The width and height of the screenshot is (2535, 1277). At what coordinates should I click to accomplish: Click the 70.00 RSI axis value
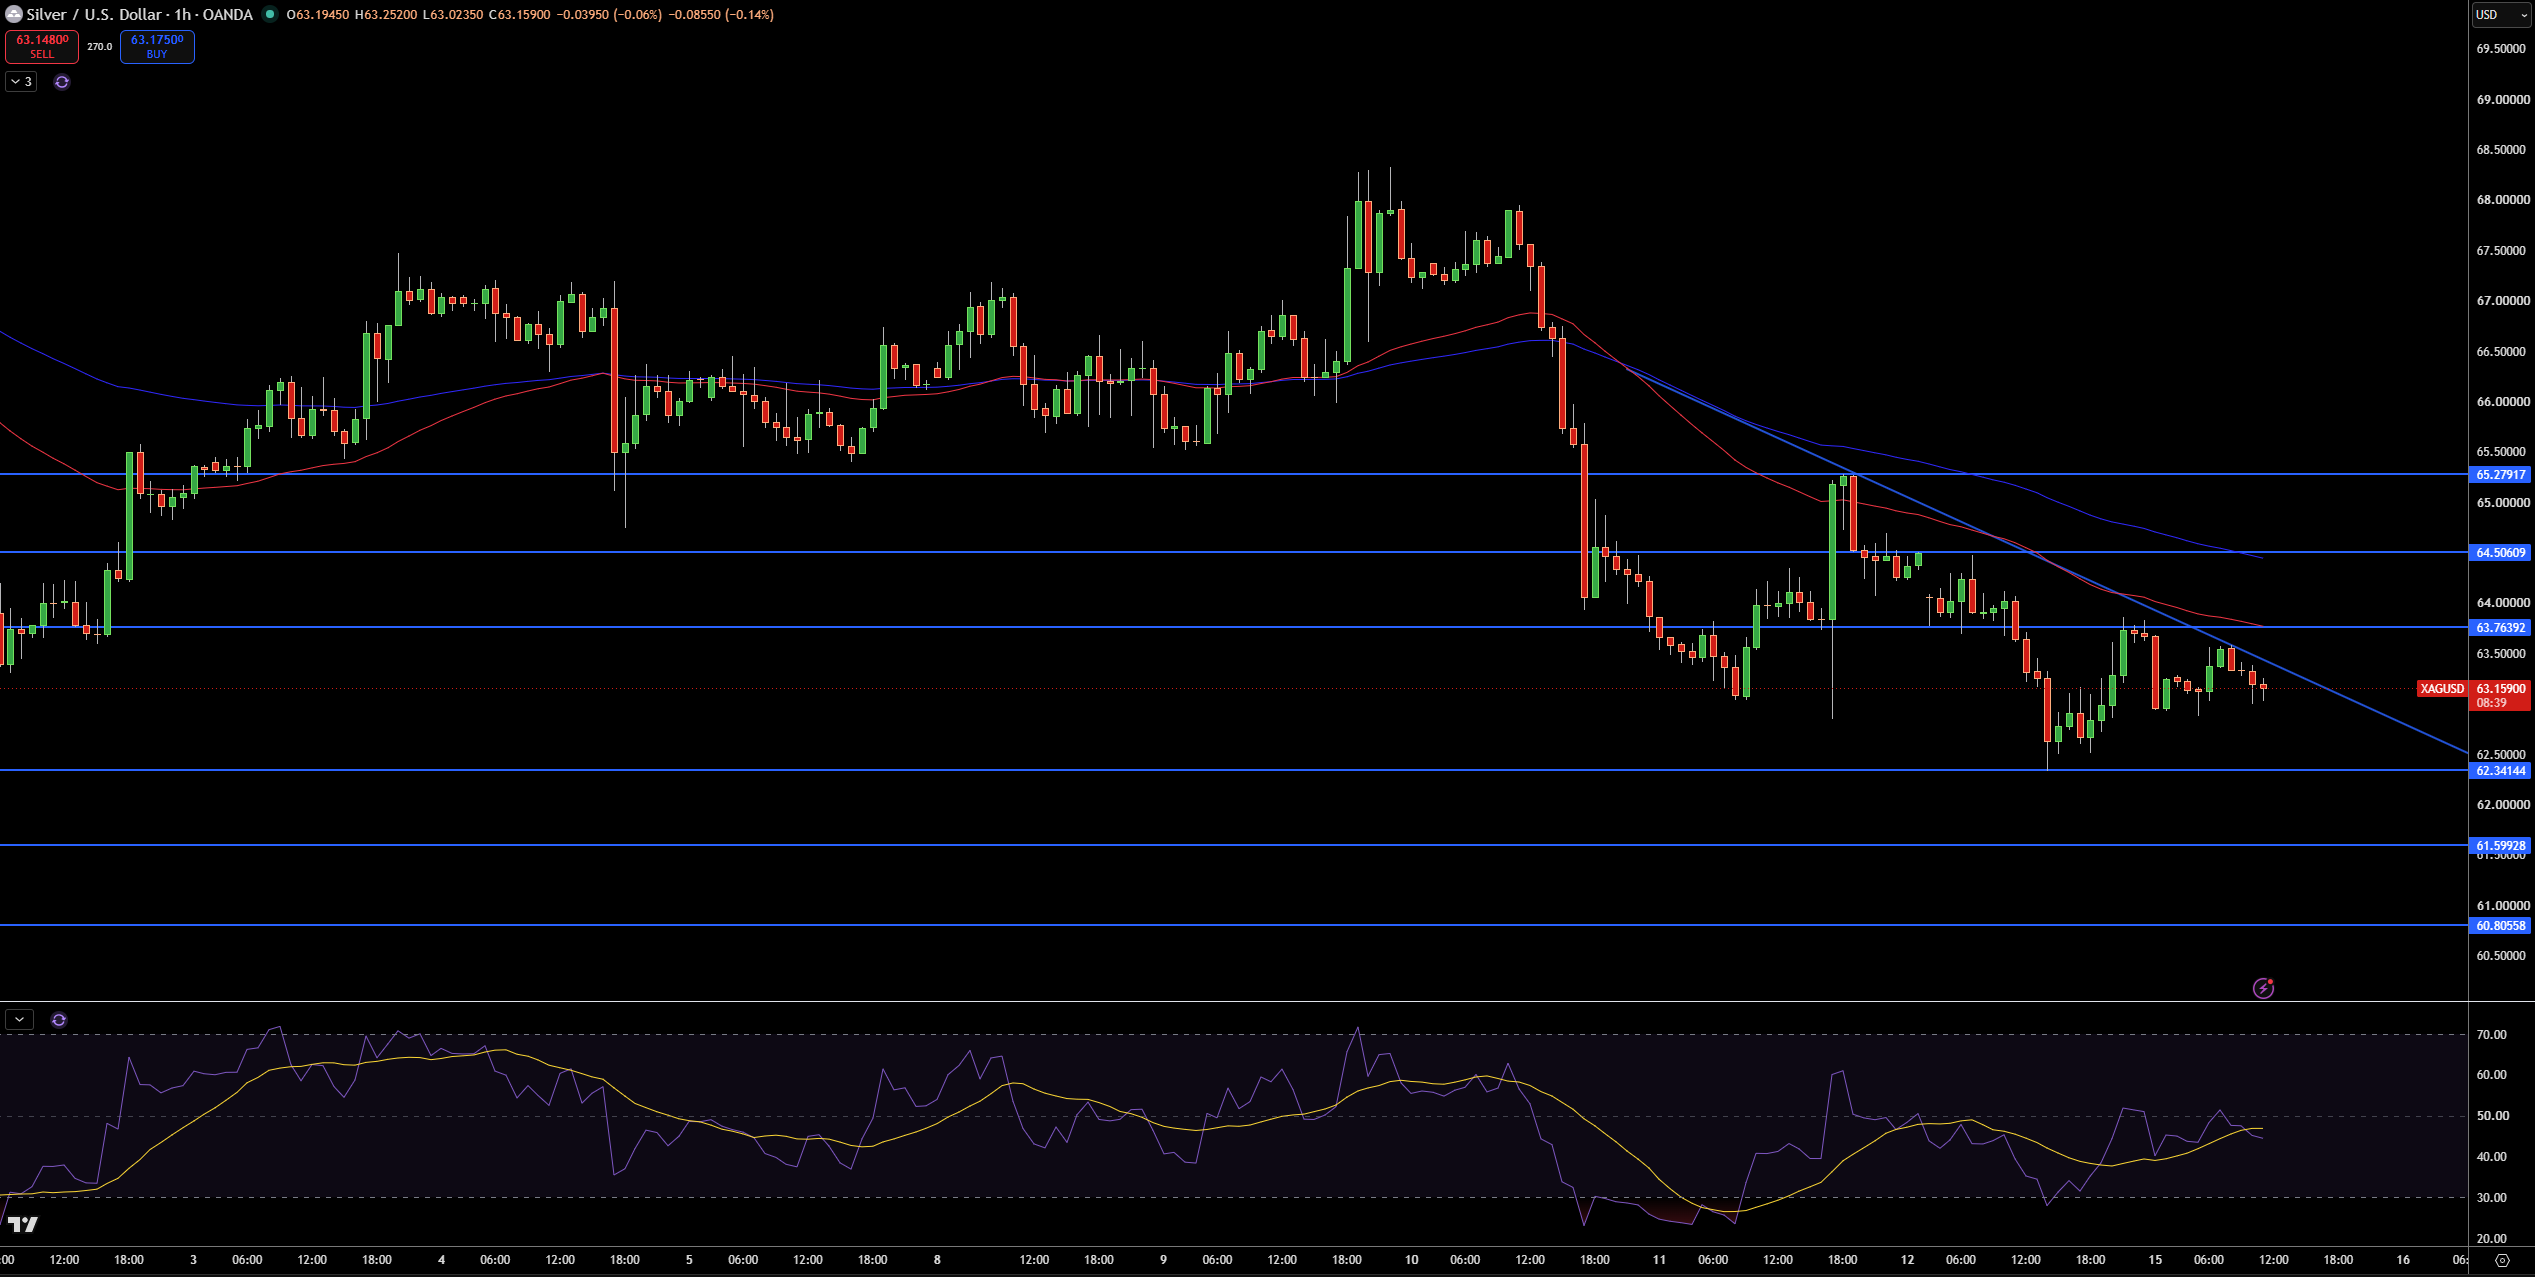click(2491, 1035)
